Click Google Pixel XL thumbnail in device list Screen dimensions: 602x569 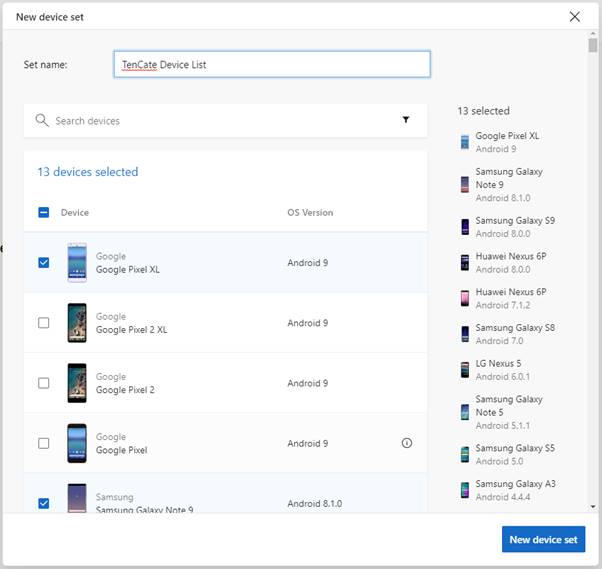point(77,263)
